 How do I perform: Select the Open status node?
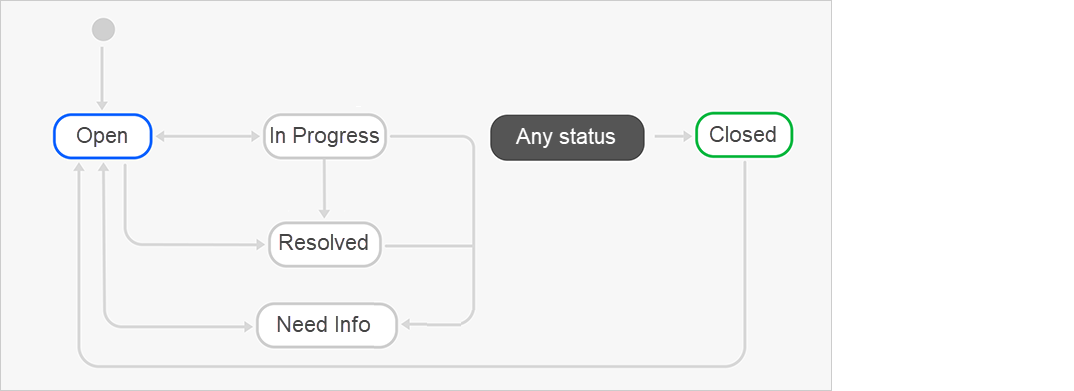pyautogui.click(x=103, y=136)
